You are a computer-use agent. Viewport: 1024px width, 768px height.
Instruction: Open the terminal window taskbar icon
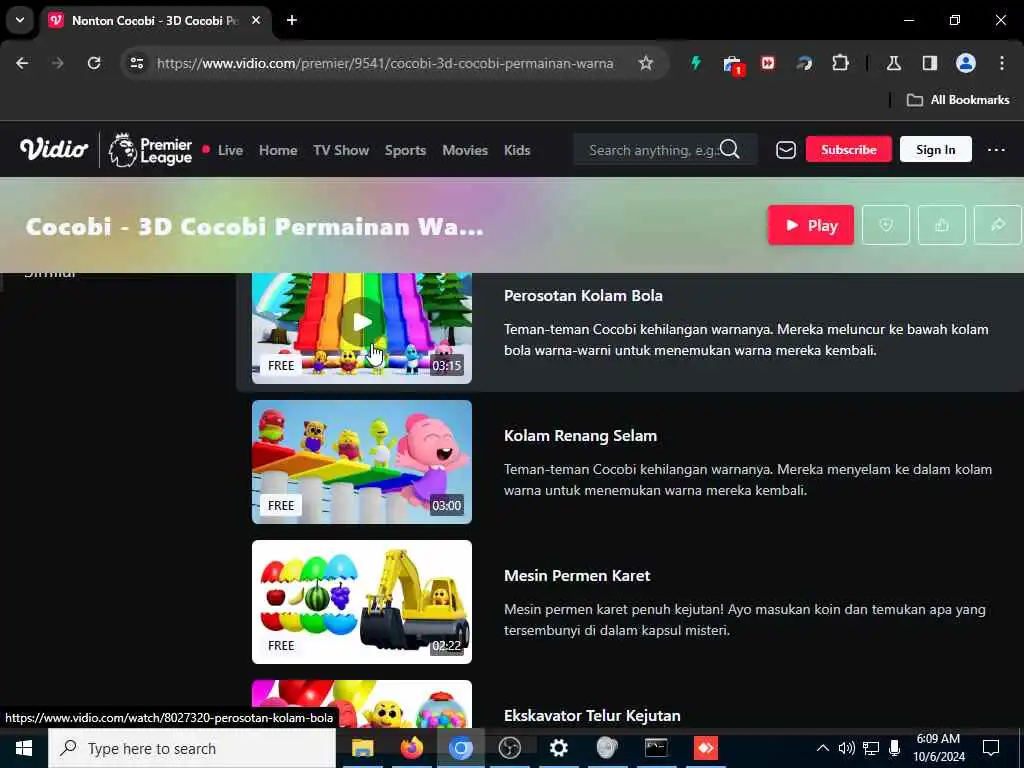click(x=656, y=748)
